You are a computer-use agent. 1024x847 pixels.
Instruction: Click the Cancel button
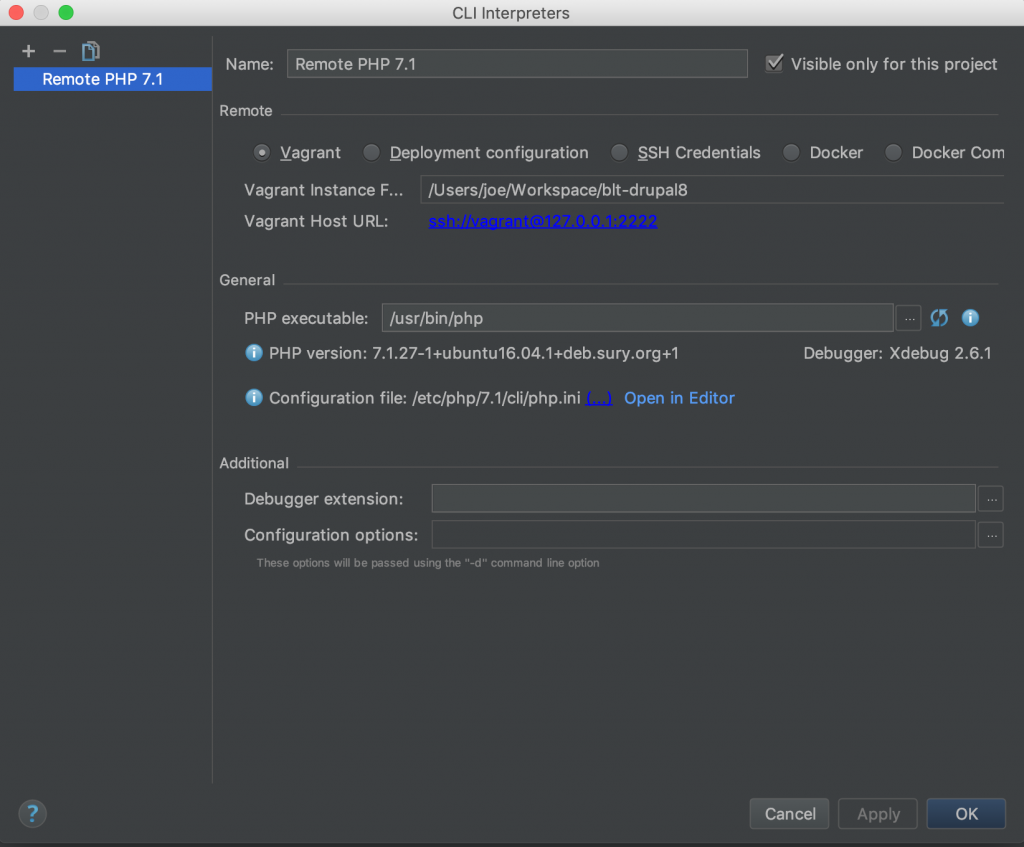click(x=790, y=814)
